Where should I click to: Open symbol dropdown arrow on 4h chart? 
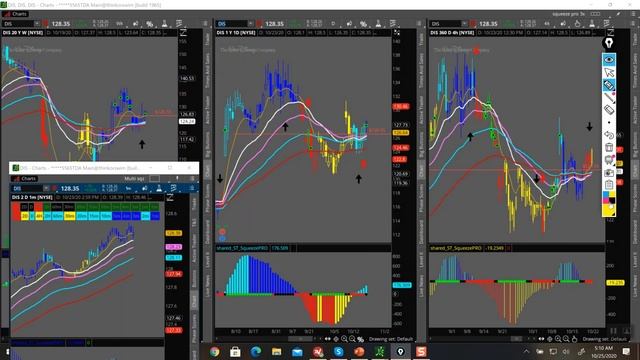coord(464,24)
